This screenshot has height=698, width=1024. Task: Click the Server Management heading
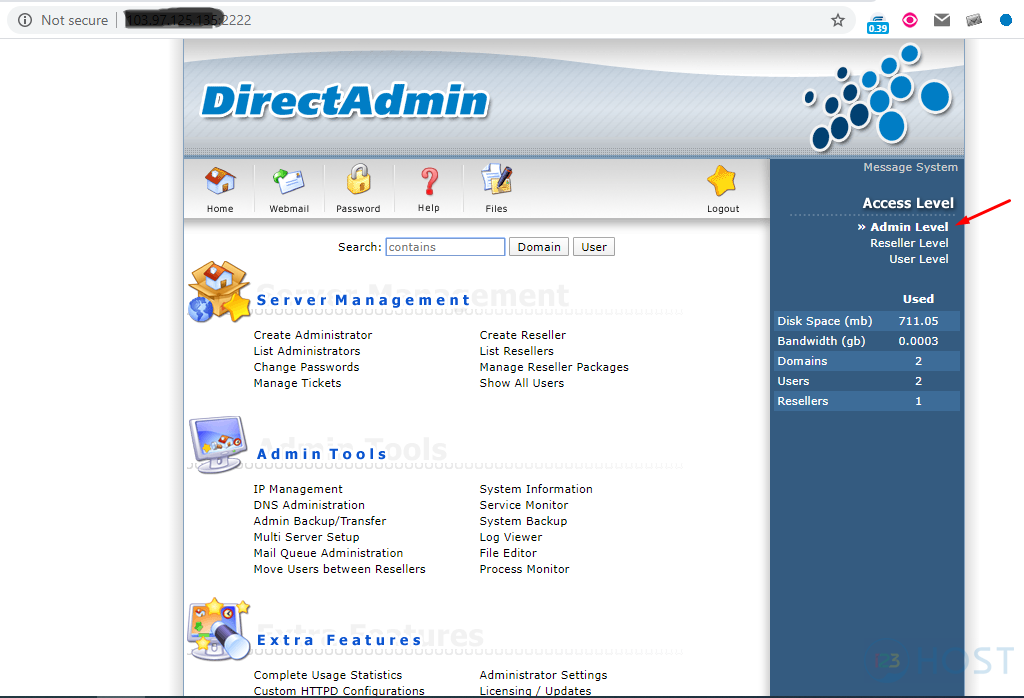tap(363, 300)
